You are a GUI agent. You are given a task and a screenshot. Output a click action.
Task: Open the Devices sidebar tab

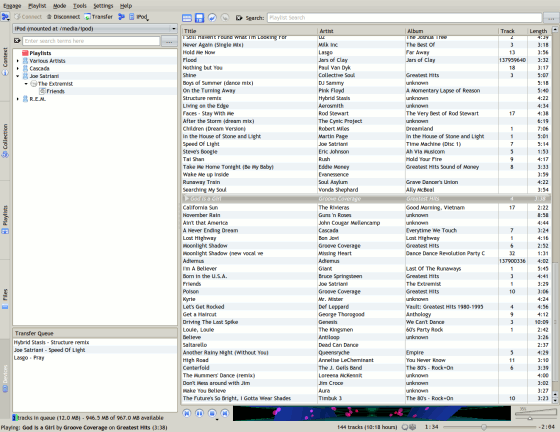tap(5, 378)
